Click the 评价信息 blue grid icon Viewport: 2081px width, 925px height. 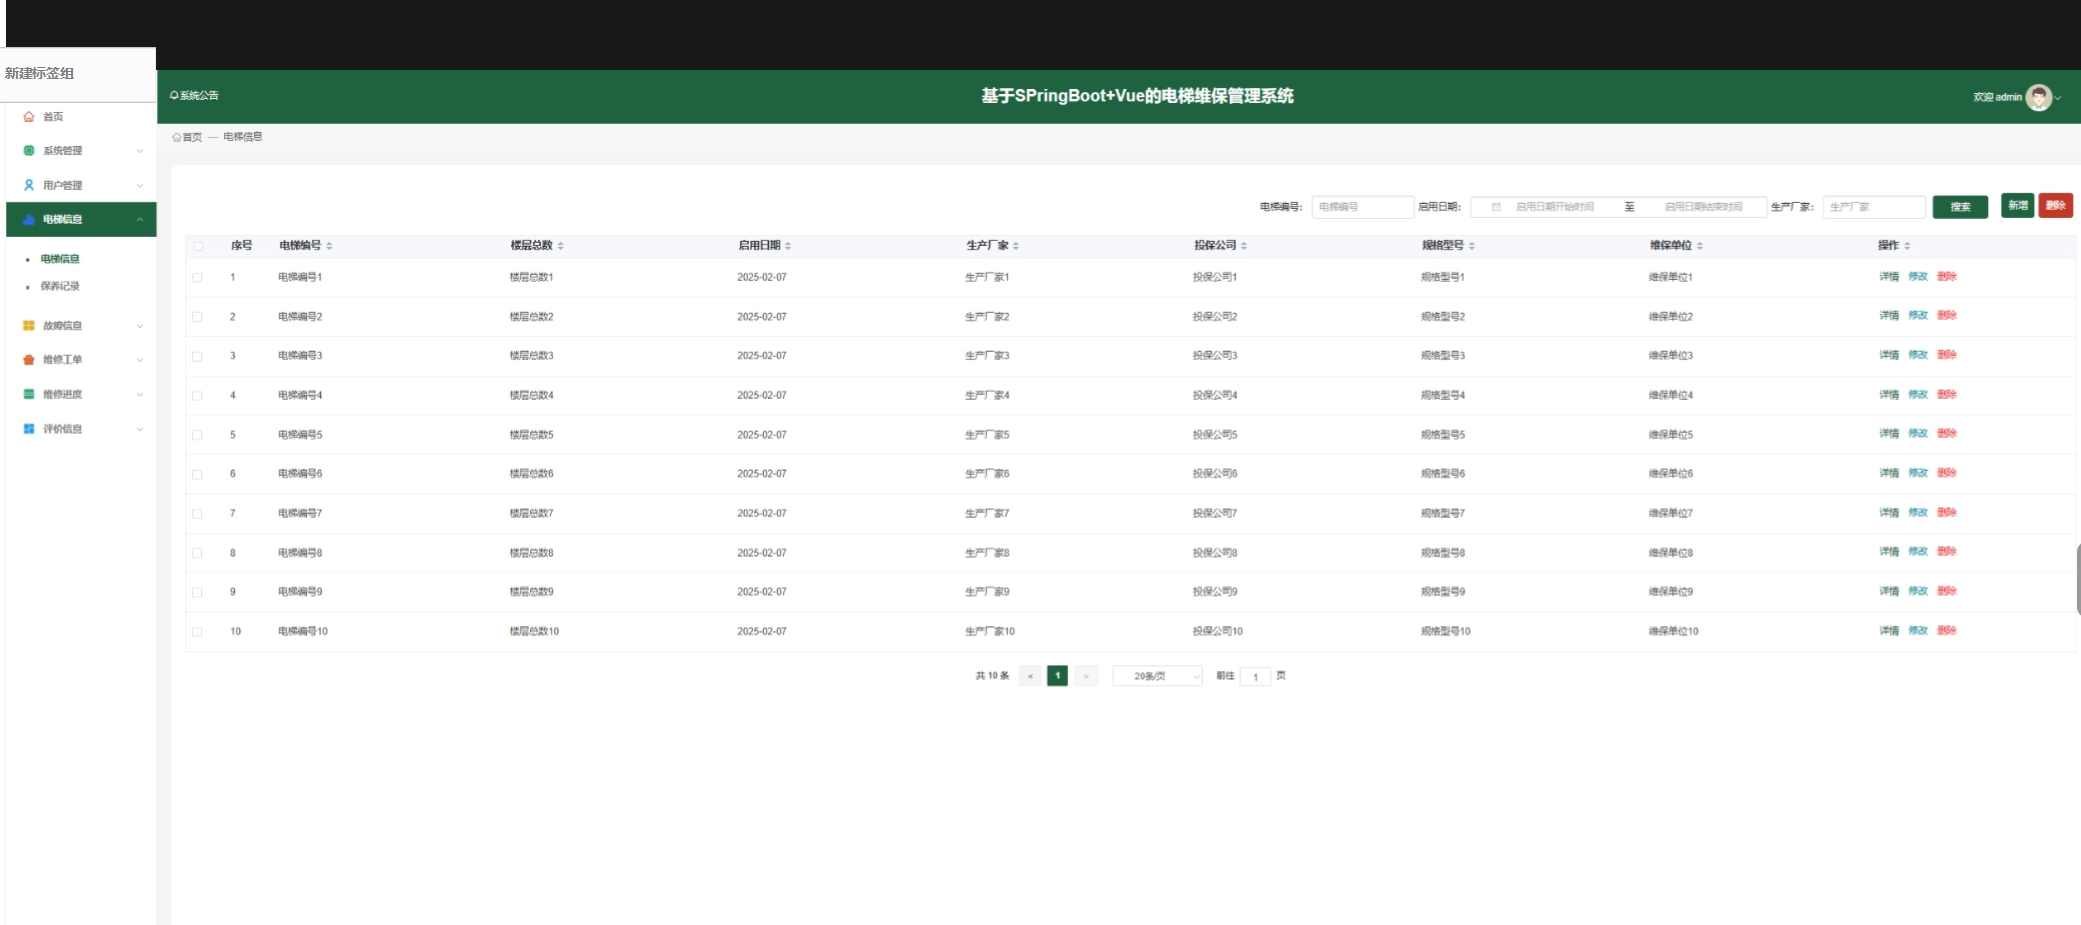29,429
